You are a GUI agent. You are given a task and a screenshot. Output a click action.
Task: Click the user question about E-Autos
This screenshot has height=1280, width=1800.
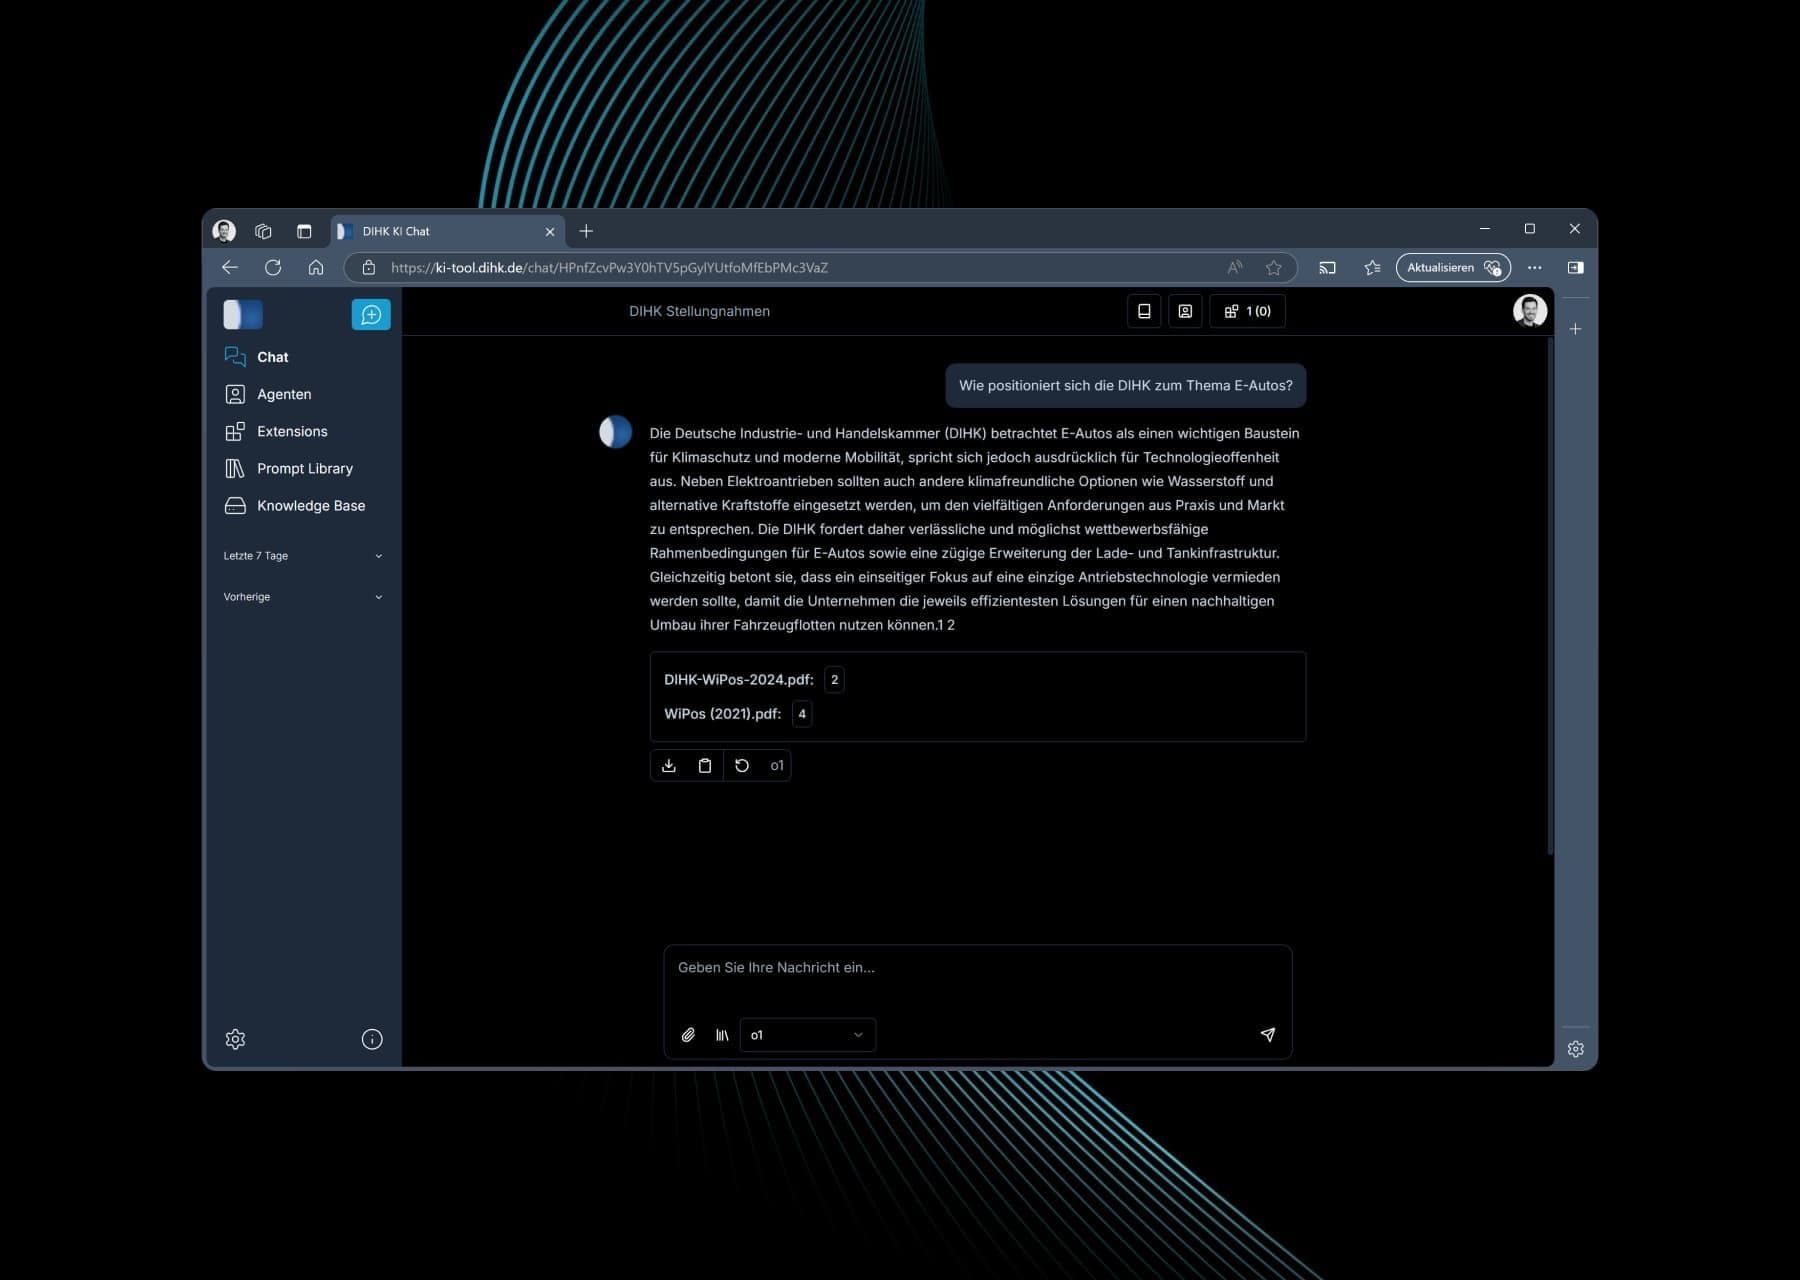click(1125, 385)
